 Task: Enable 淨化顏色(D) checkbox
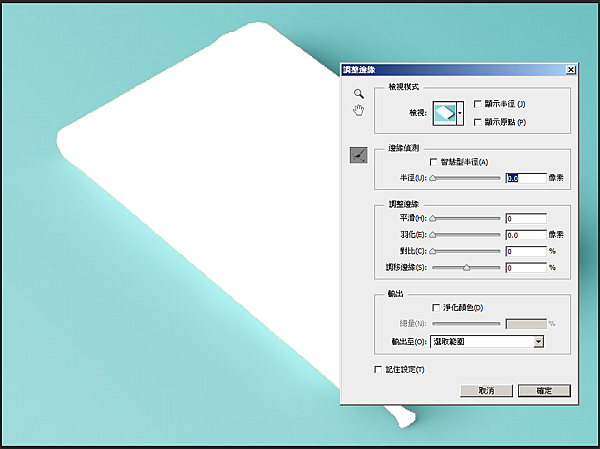(x=436, y=308)
